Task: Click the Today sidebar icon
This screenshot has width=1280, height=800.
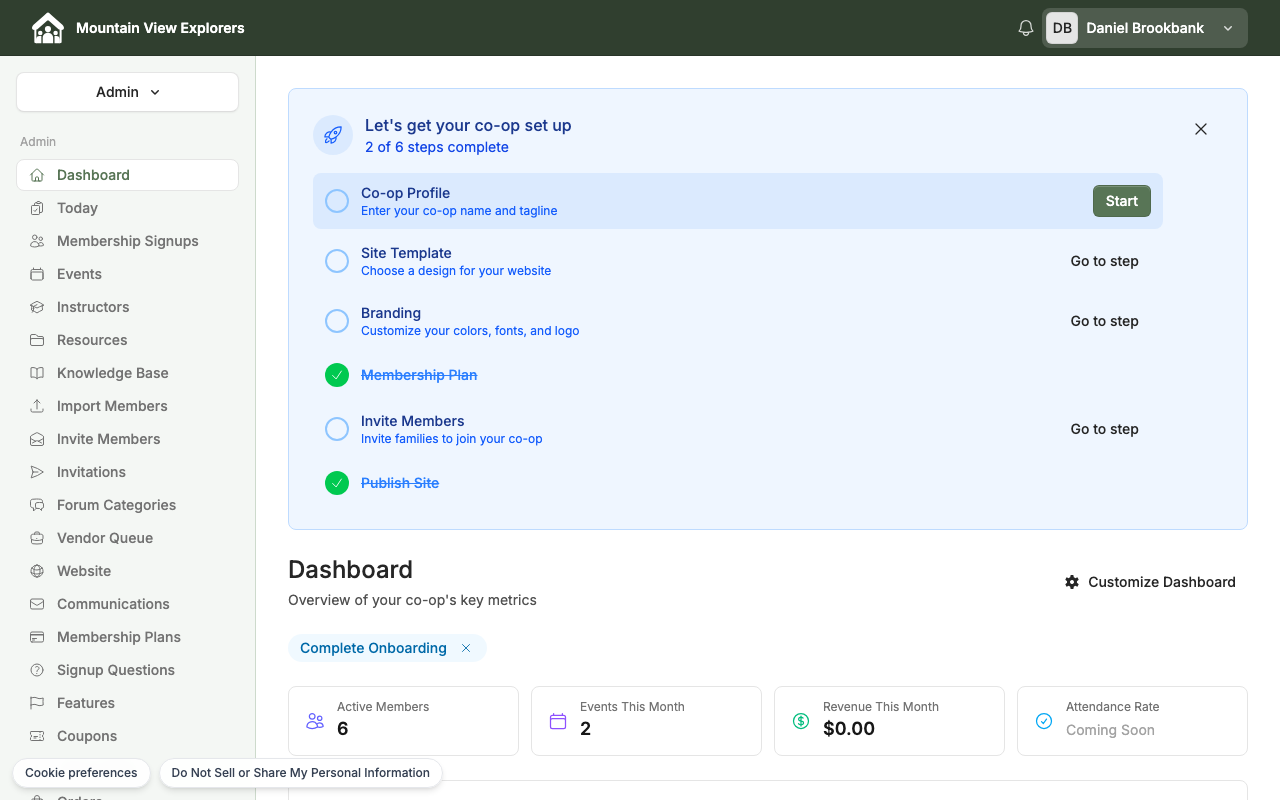Action: [x=37, y=208]
